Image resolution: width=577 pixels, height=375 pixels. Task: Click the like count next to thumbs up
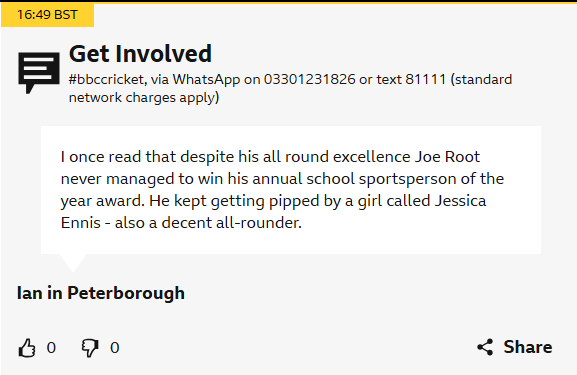click(51, 348)
